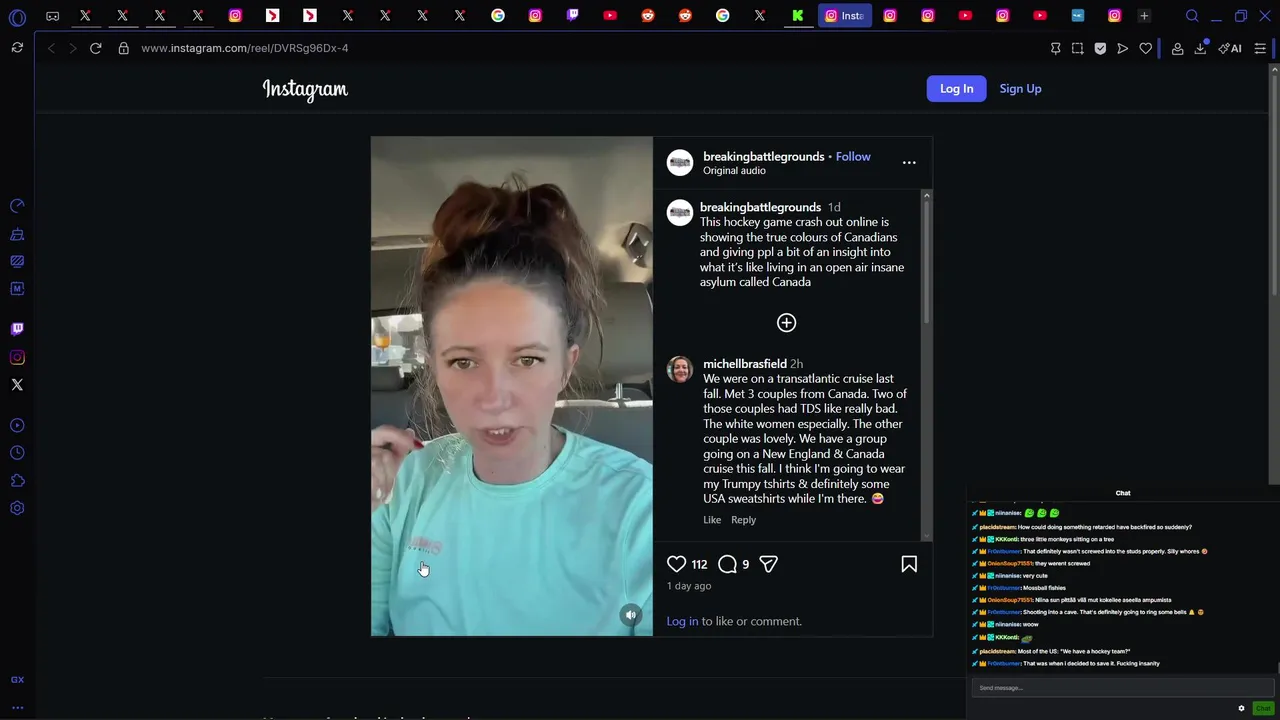Like the reel with heart icon

point(677,564)
